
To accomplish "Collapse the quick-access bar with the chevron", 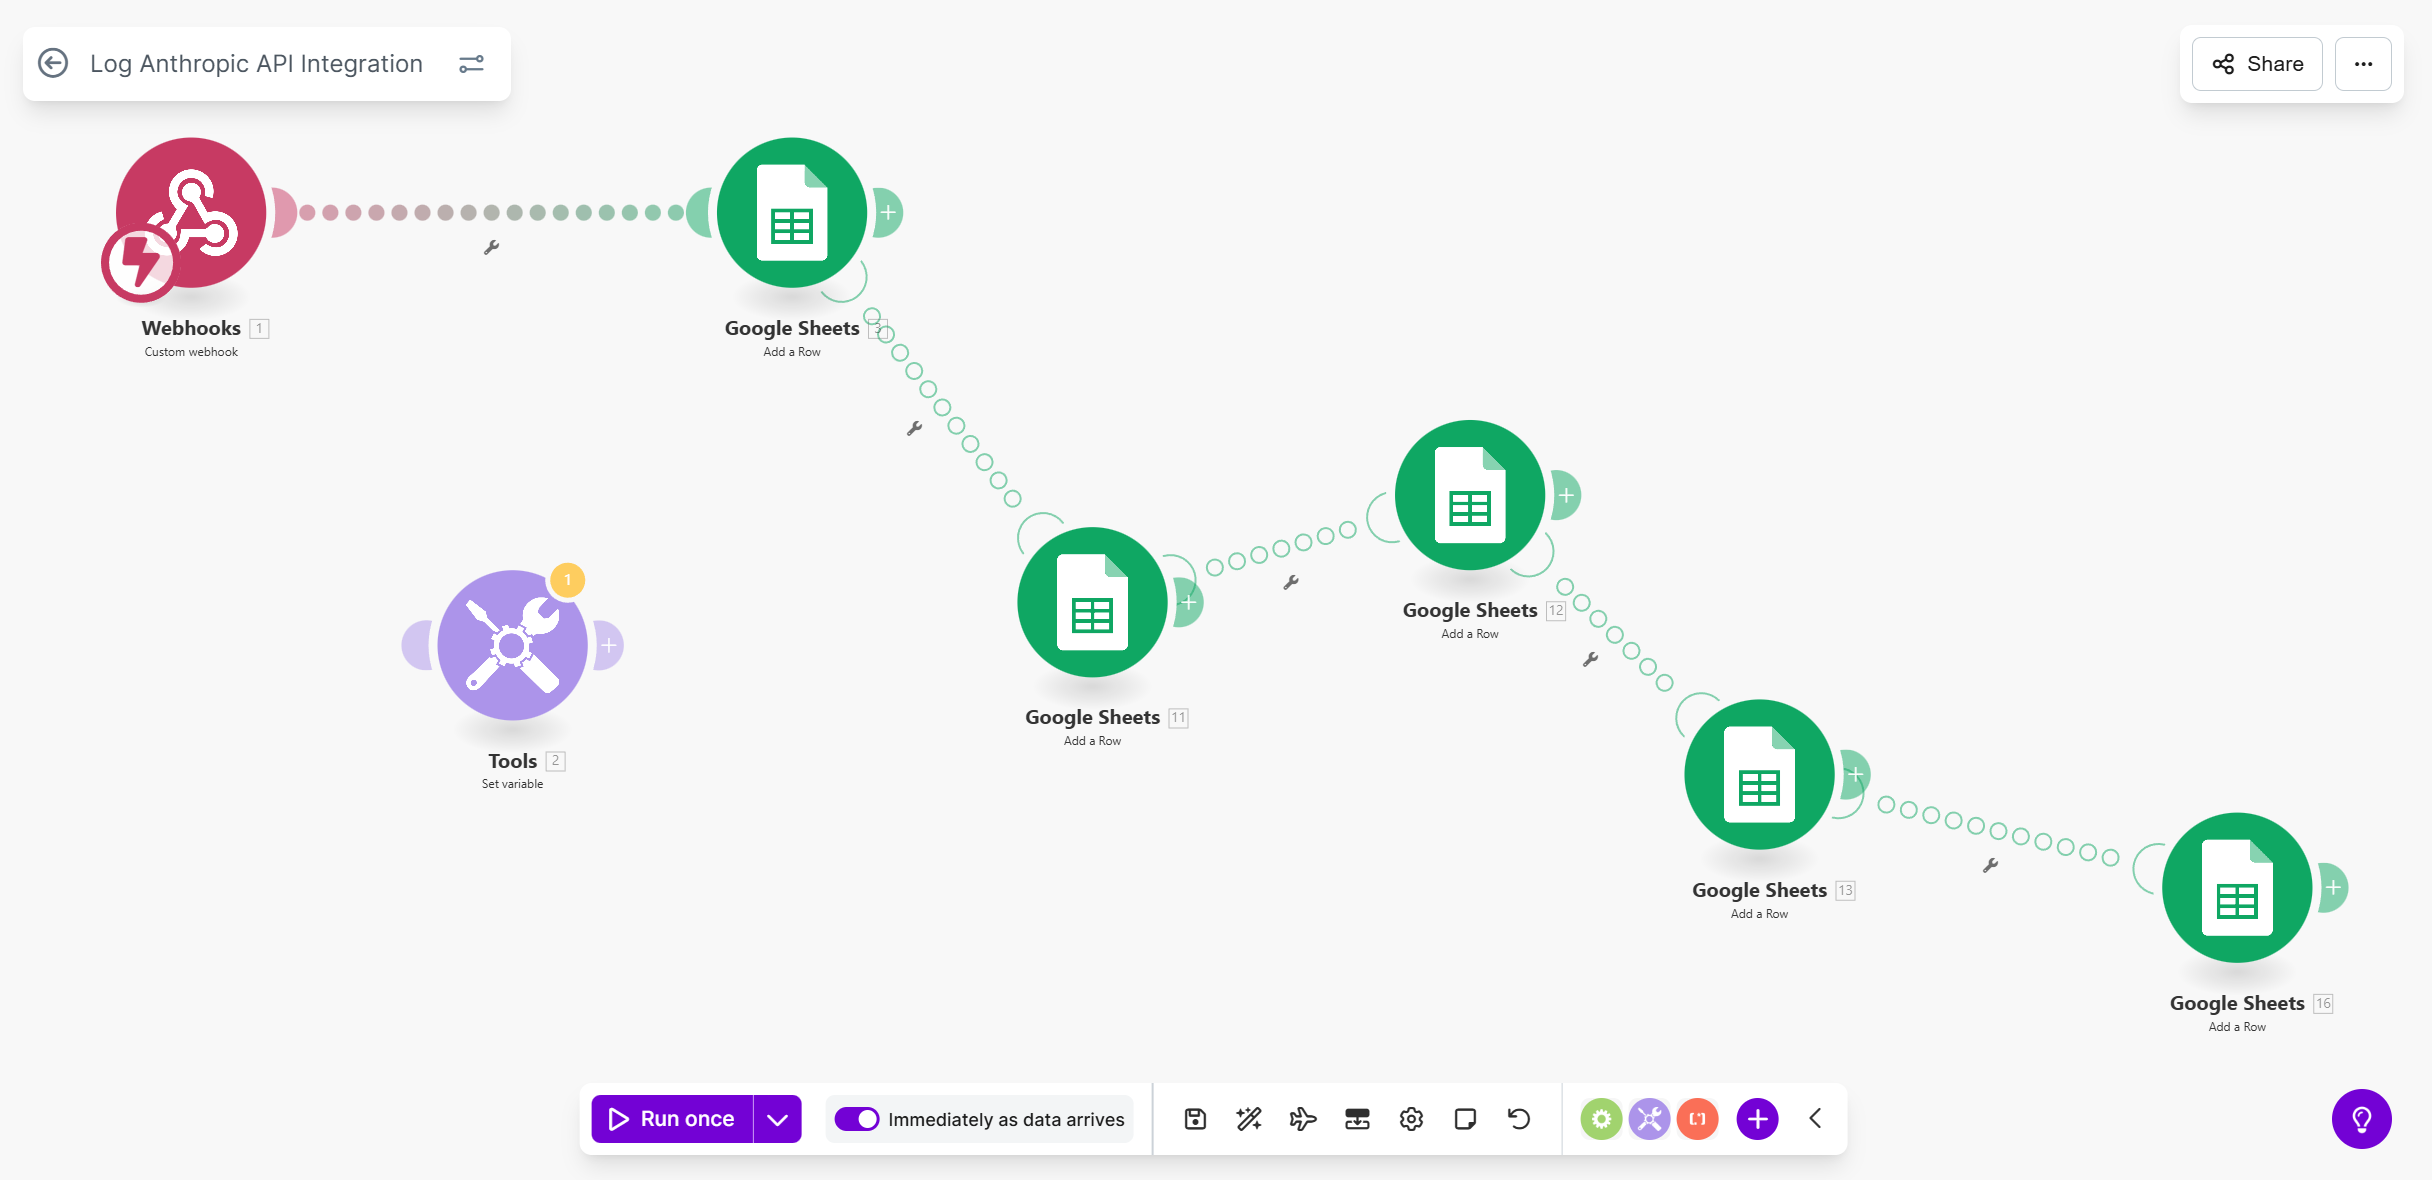I will (1815, 1119).
